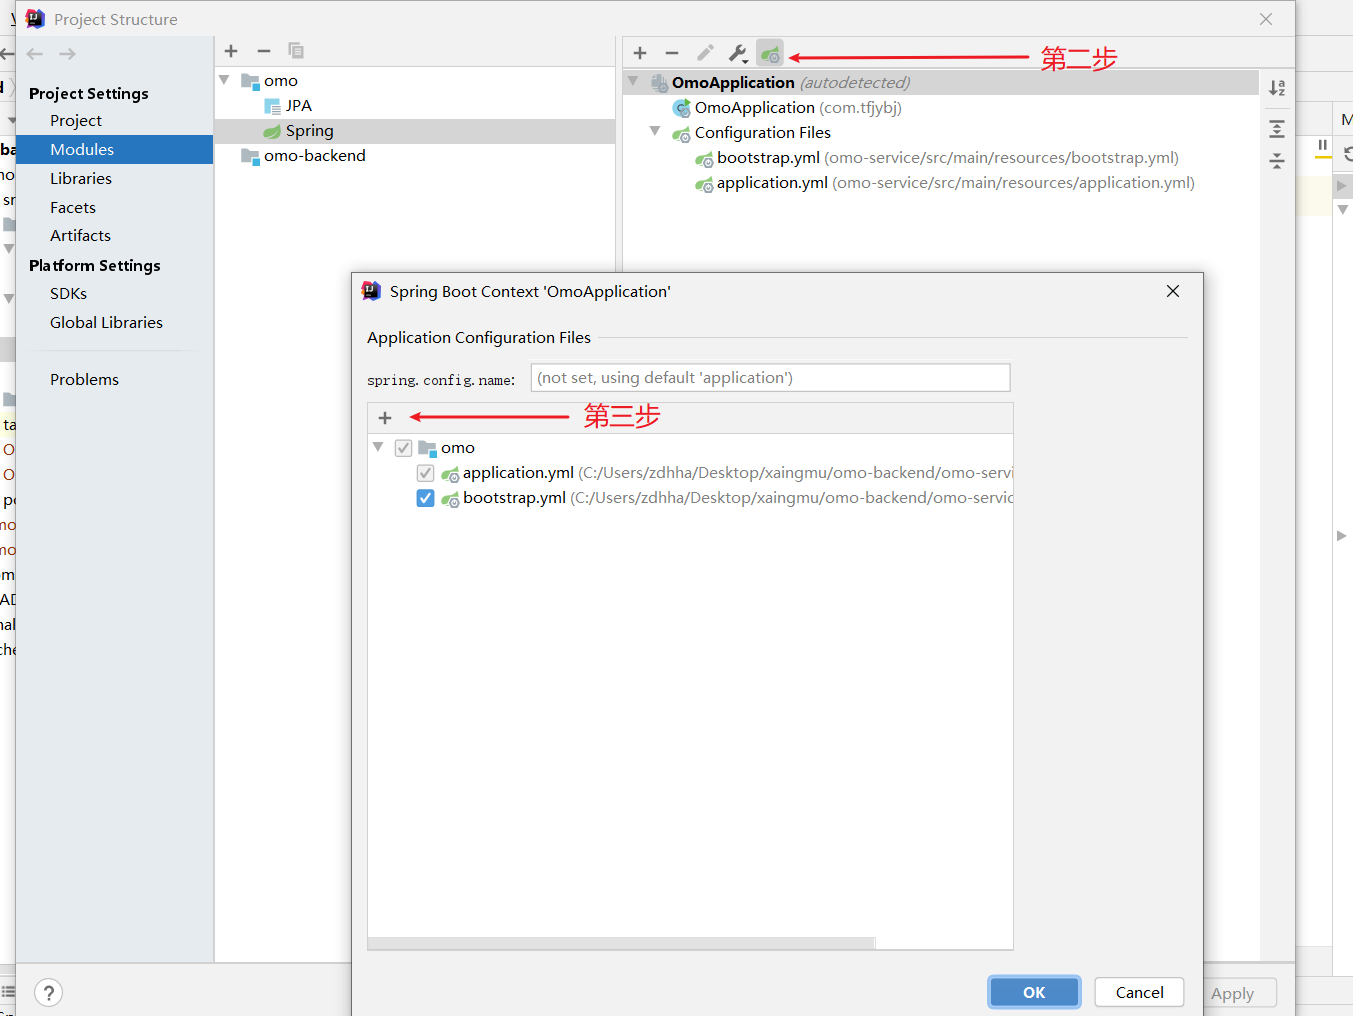Add a new module with the plus icon above the omo tree
The height and width of the screenshot is (1016, 1353).
(231, 51)
